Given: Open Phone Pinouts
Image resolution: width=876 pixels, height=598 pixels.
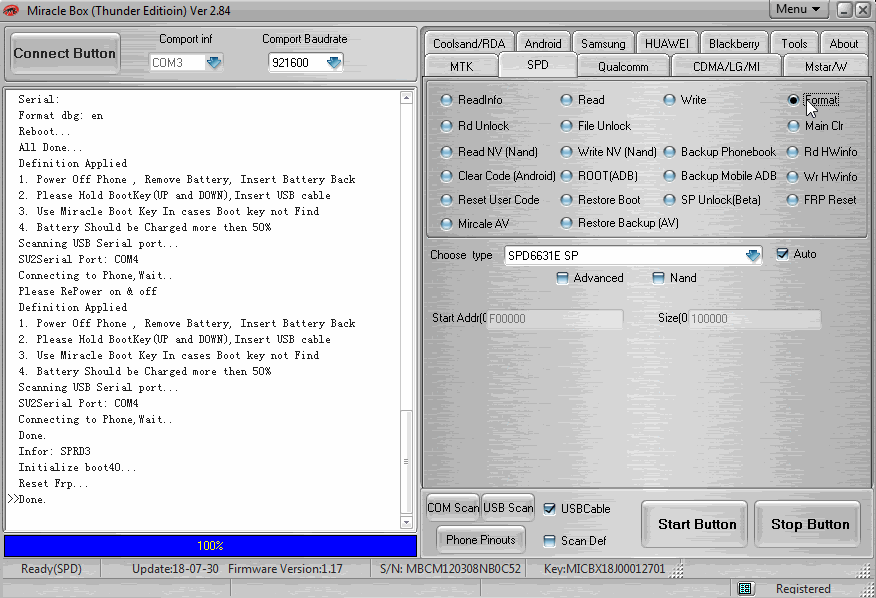Looking at the screenshot, I should pyautogui.click(x=480, y=539).
